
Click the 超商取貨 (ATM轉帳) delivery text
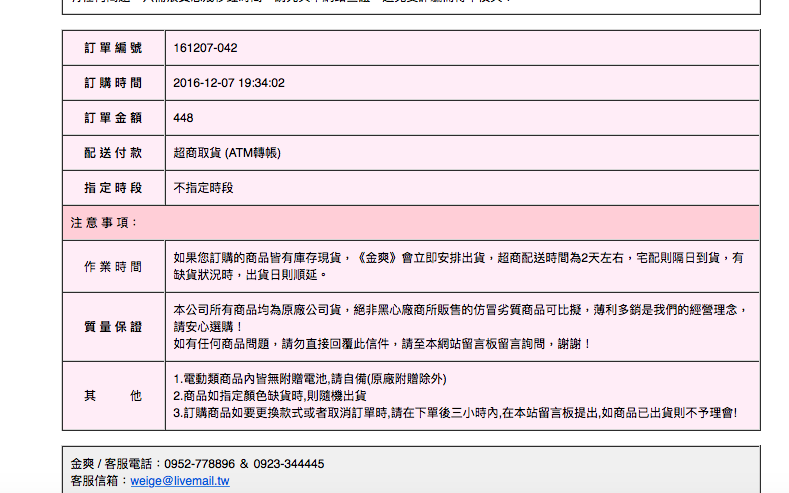(227, 153)
